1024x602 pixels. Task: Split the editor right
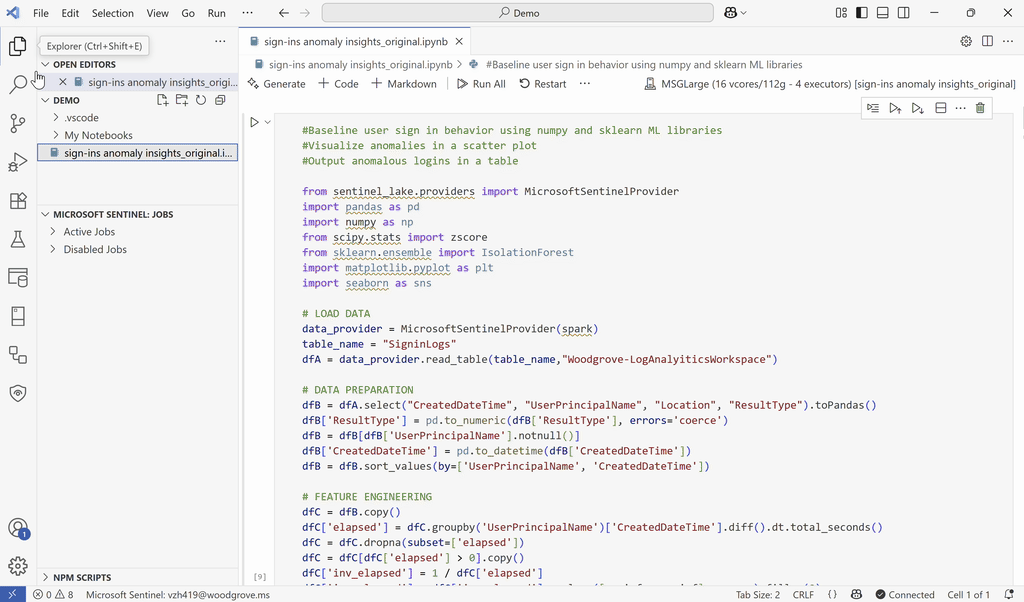987,41
